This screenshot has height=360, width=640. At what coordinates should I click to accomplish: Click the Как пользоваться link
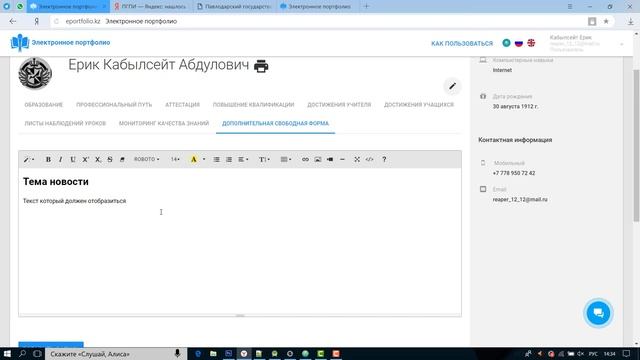tap(462, 43)
